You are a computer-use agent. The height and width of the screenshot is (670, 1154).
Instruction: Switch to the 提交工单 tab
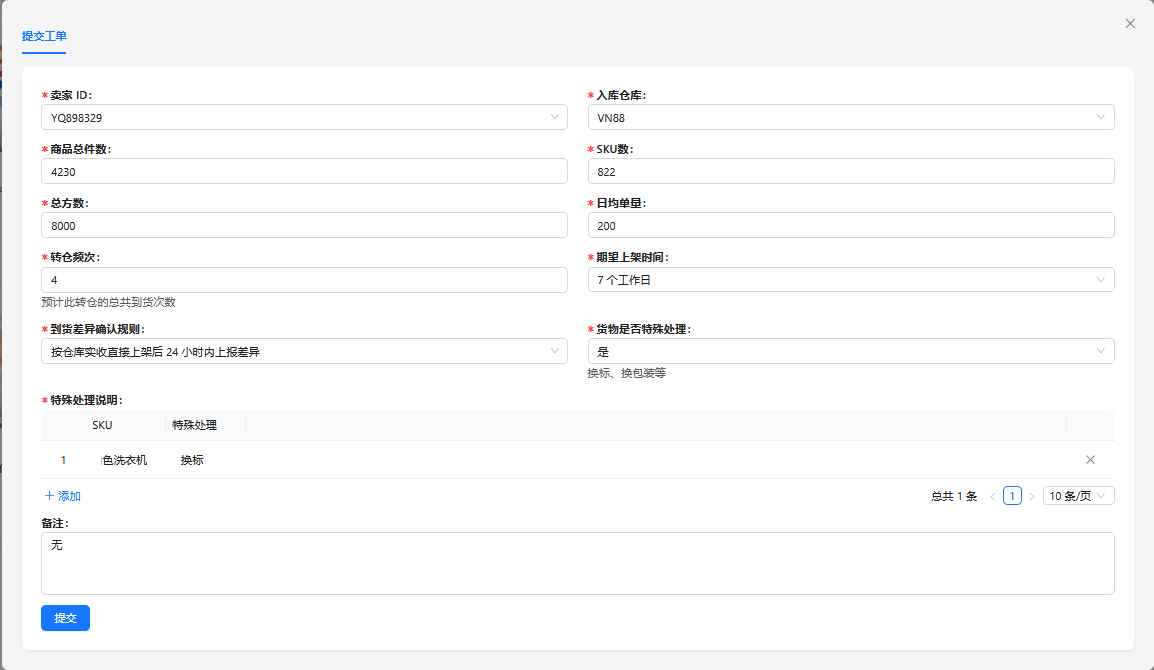pos(44,36)
